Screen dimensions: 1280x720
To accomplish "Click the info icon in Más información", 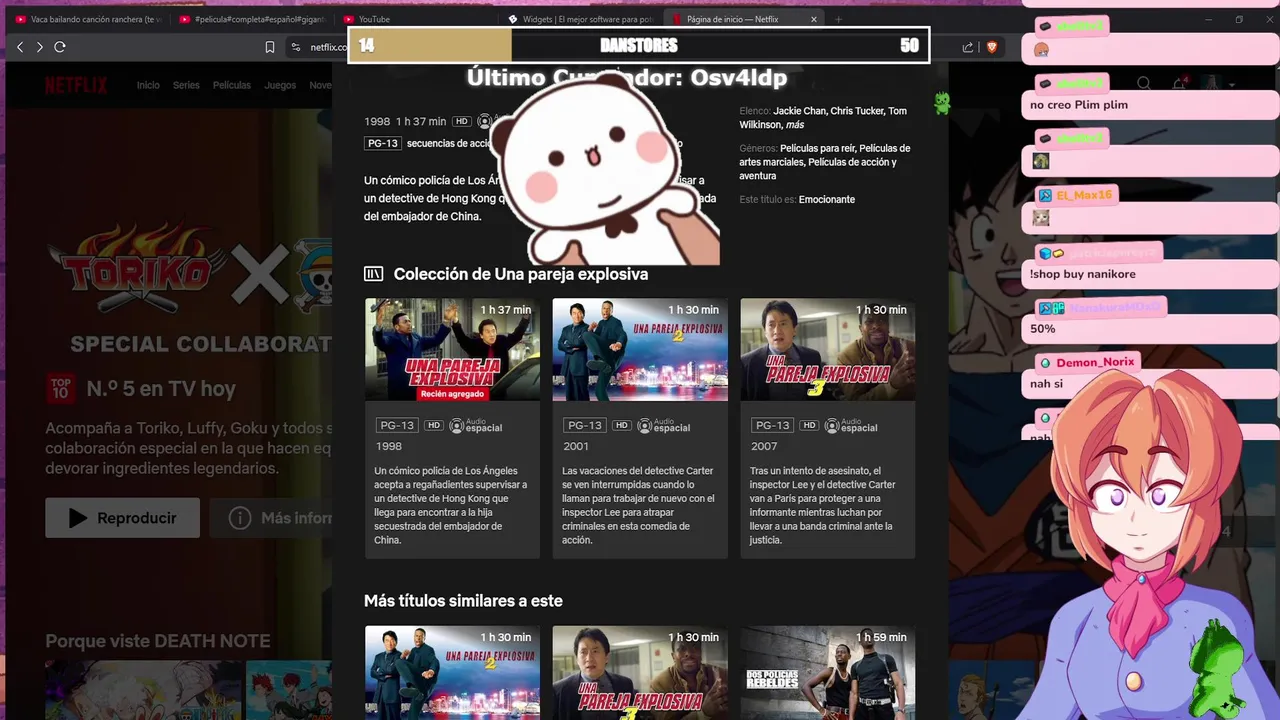I will (x=240, y=518).
